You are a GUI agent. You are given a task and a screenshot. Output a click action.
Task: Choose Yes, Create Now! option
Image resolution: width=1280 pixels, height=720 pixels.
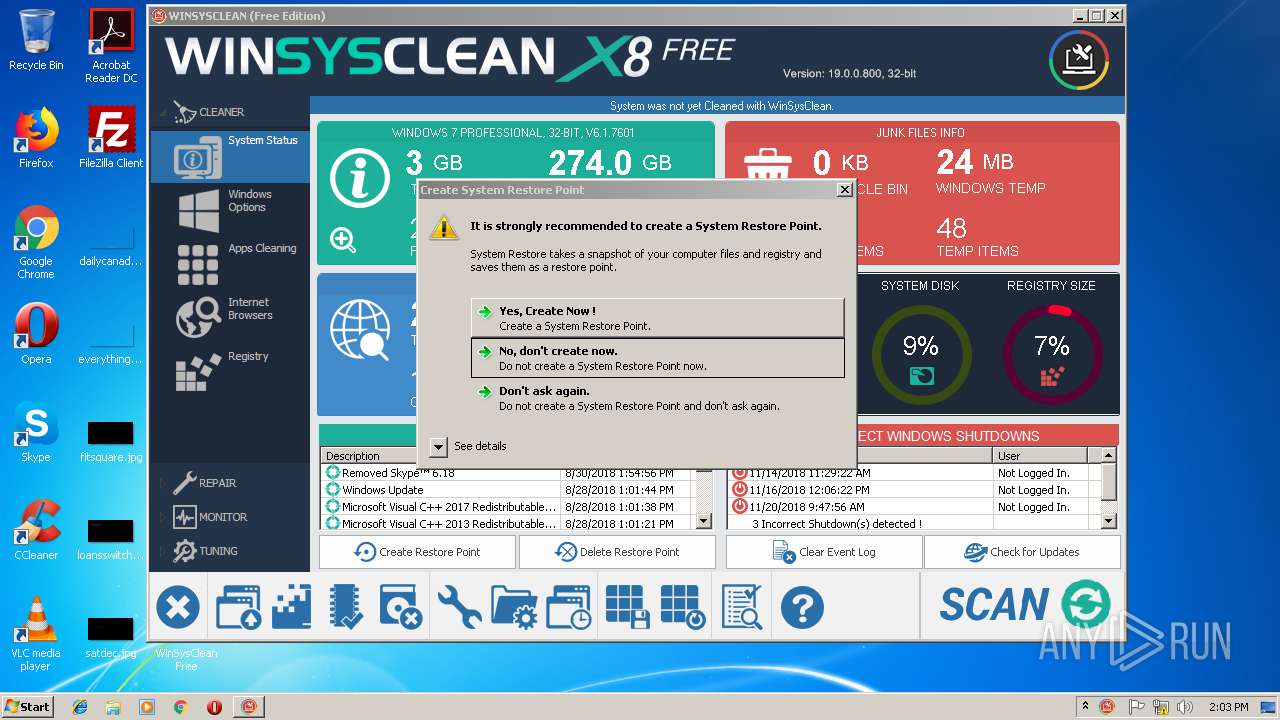point(657,318)
